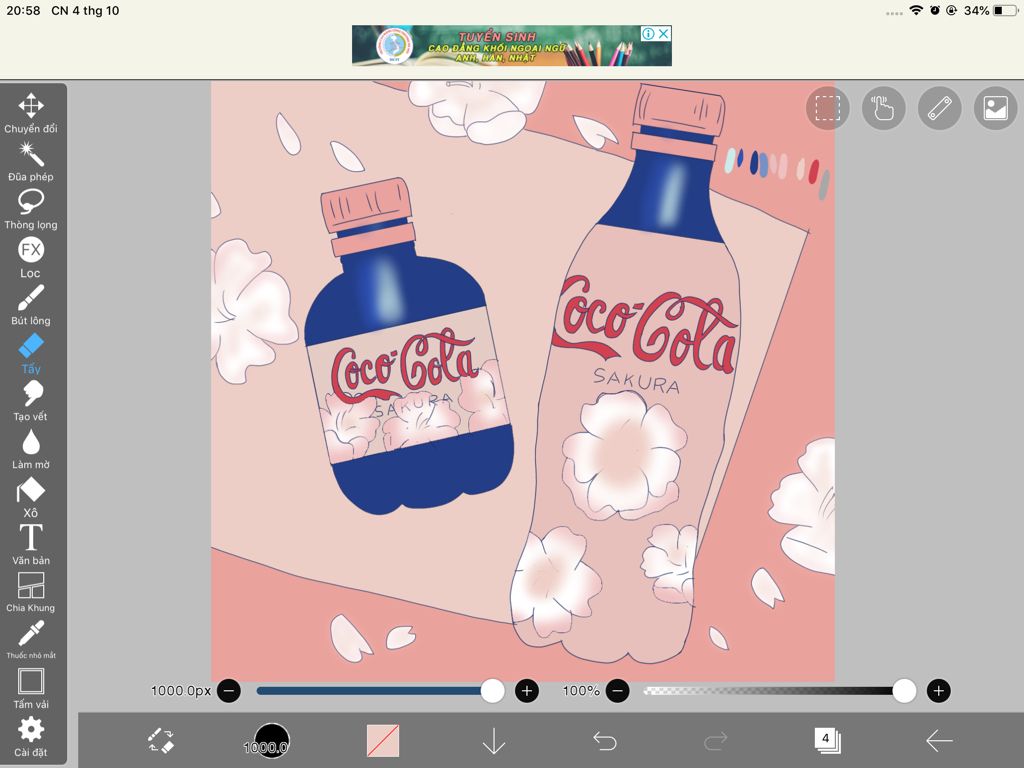The height and width of the screenshot is (768, 1024).
Task: Open the layers panel showing 4
Action: (x=827, y=741)
